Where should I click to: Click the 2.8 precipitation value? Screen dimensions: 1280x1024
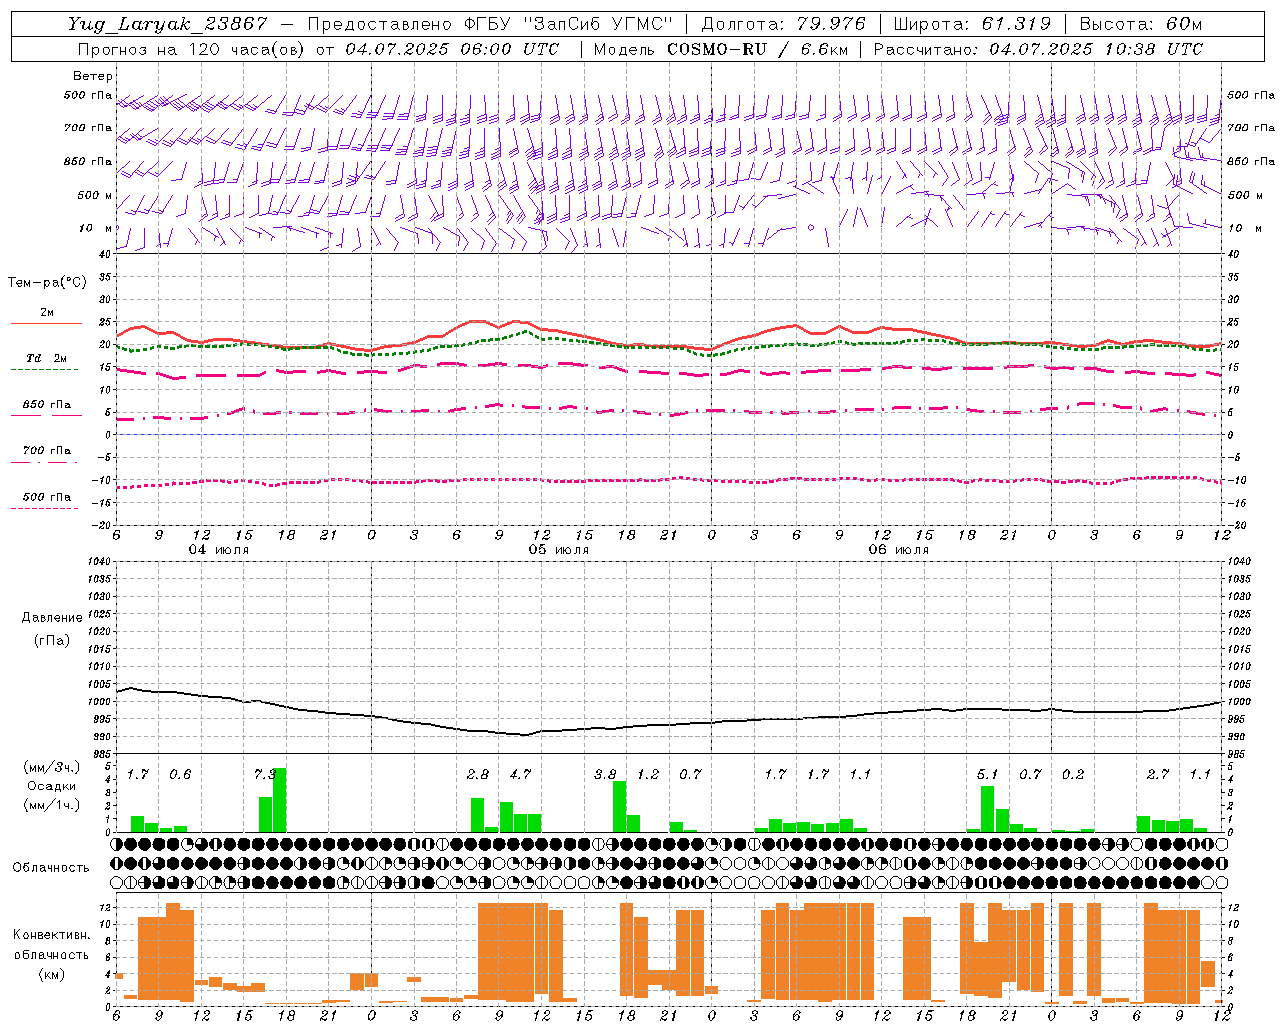(x=478, y=774)
